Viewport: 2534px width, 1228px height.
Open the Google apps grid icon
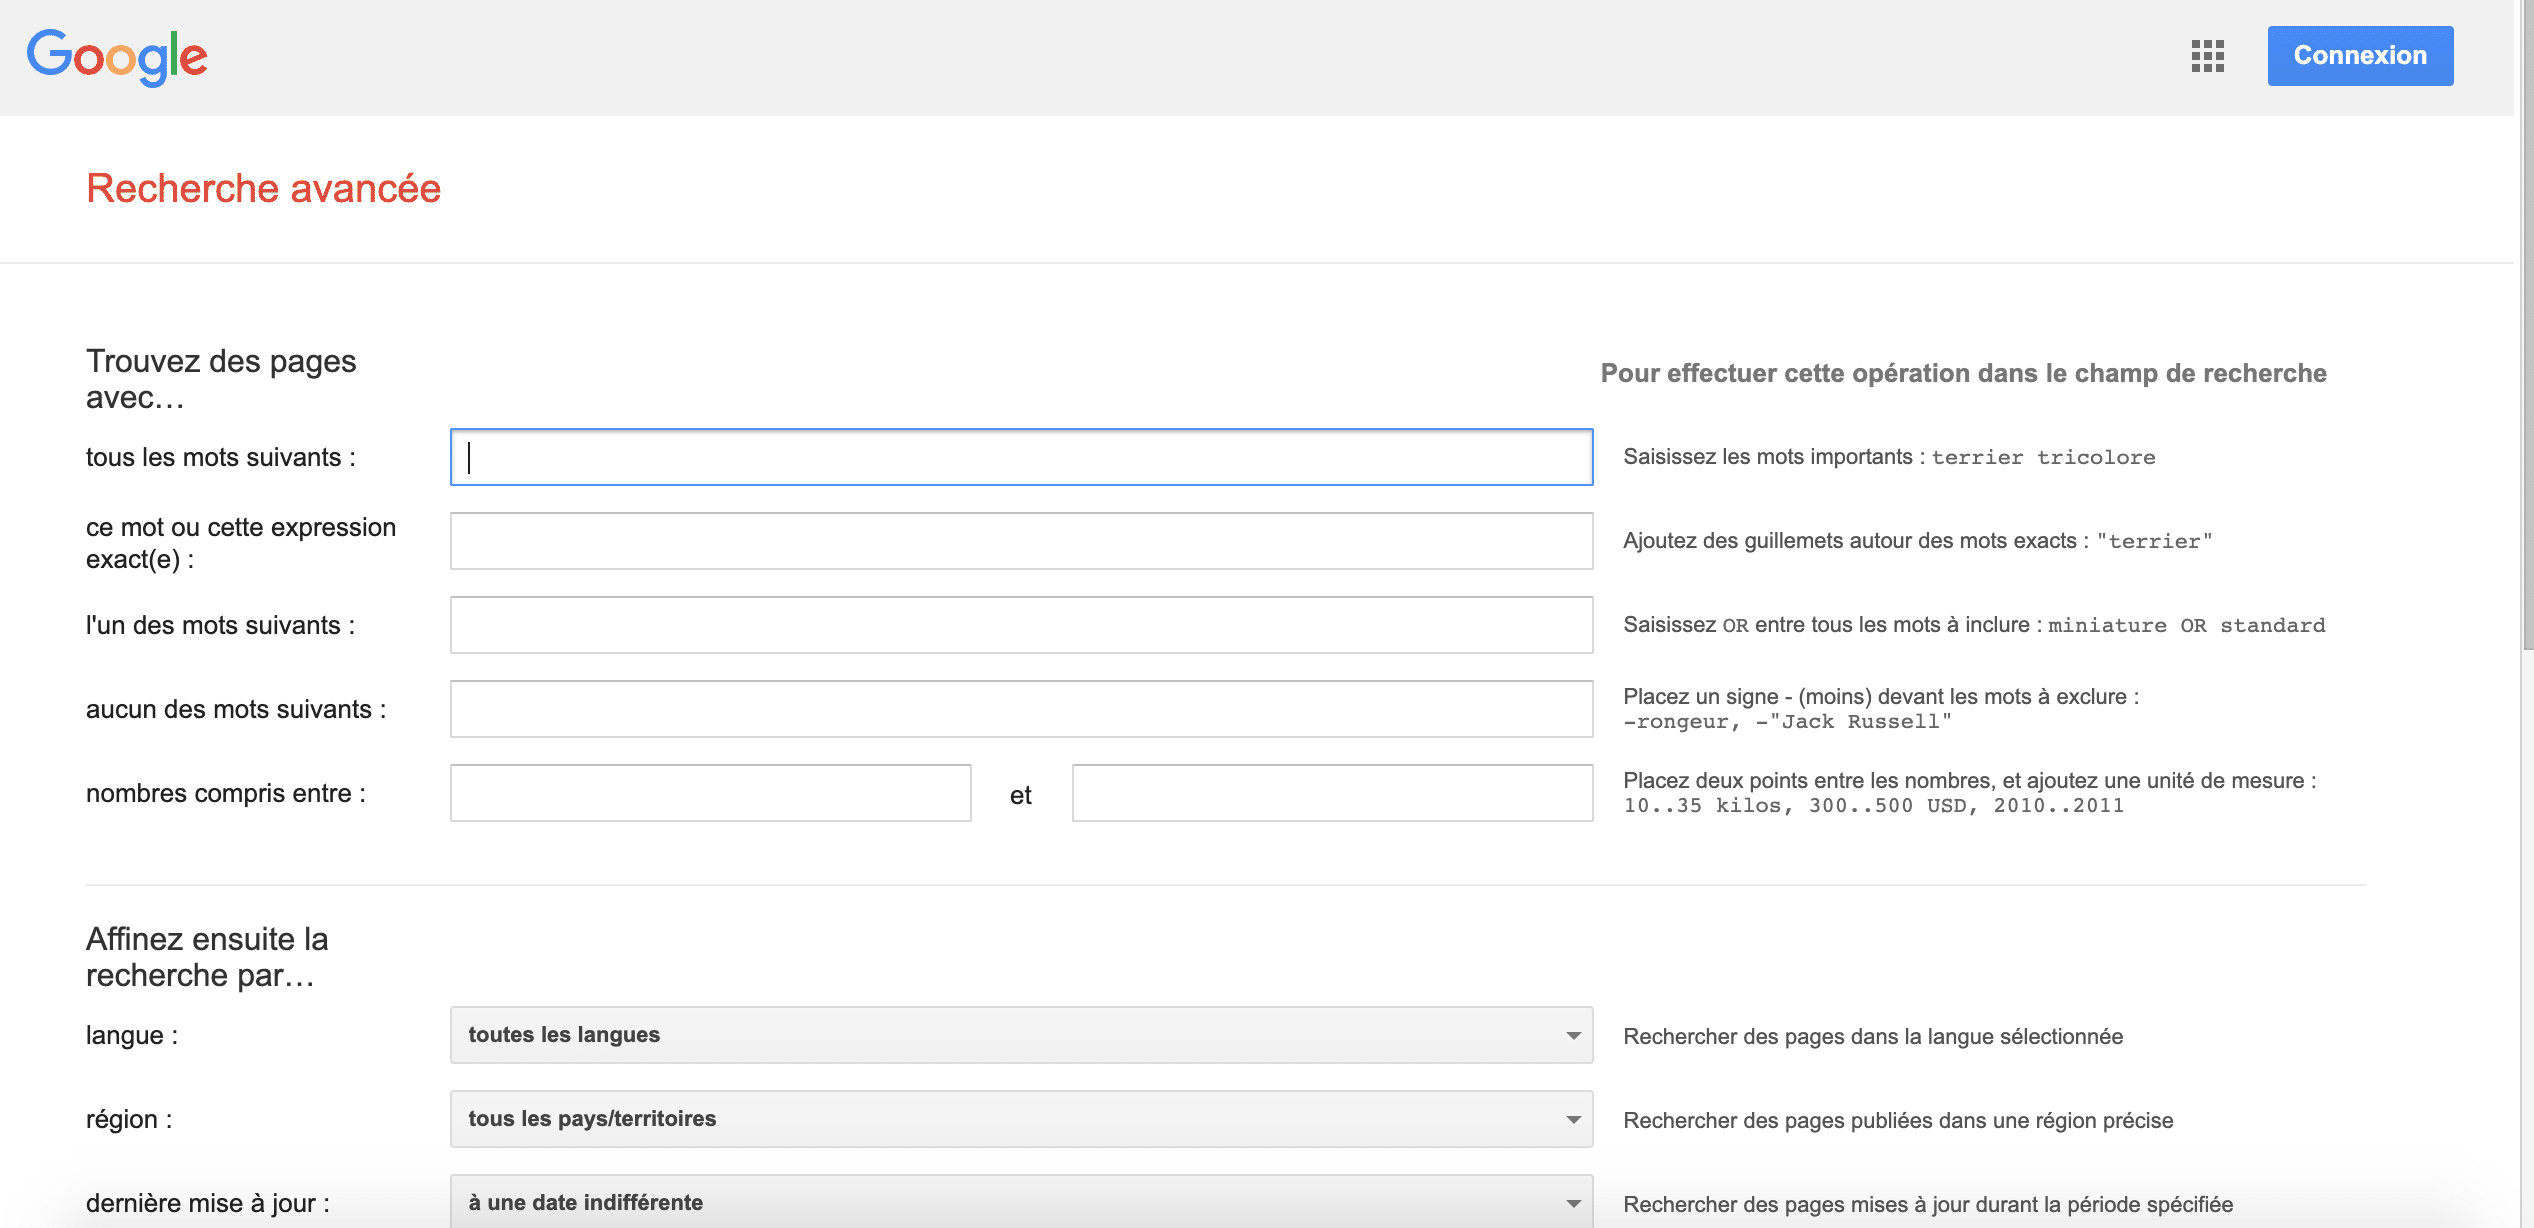point(2207,56)
